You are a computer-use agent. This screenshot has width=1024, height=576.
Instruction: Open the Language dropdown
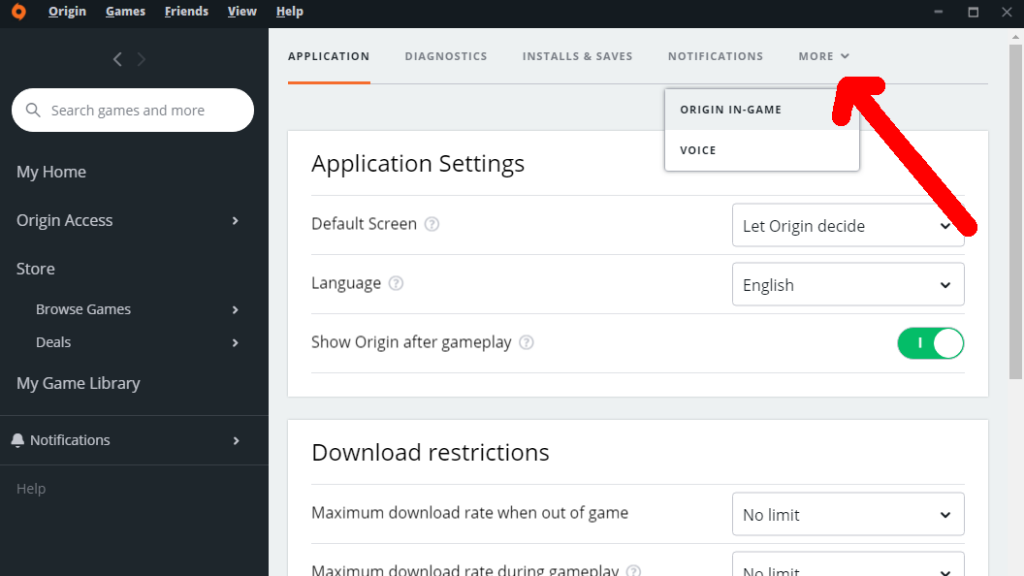coord(848,284)
